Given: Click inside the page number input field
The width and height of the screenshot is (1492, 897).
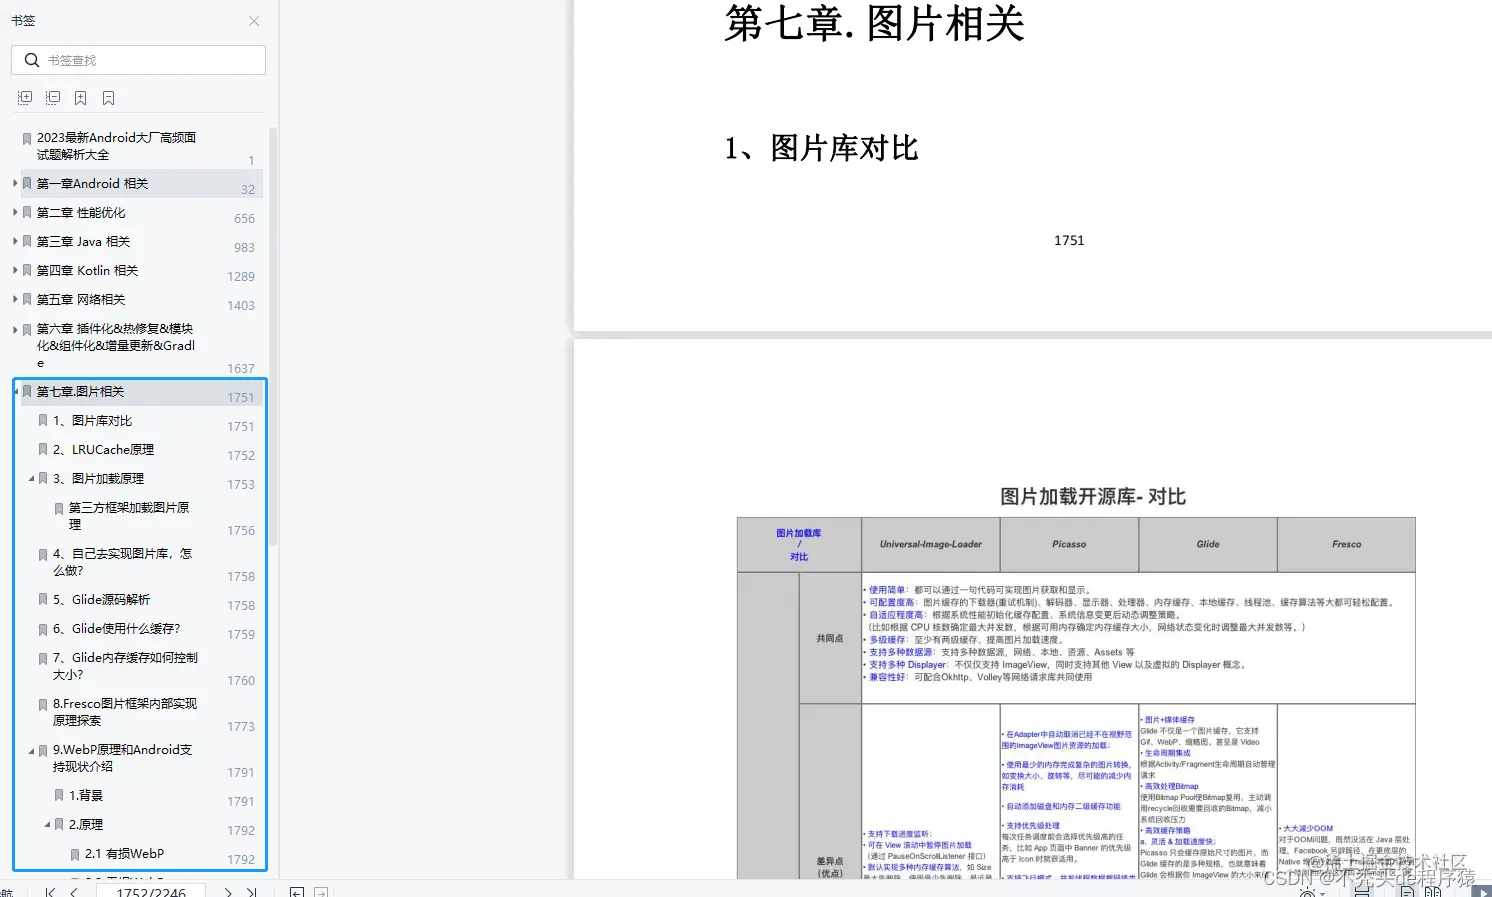Looking at the screenshot, I should point(151,890).
